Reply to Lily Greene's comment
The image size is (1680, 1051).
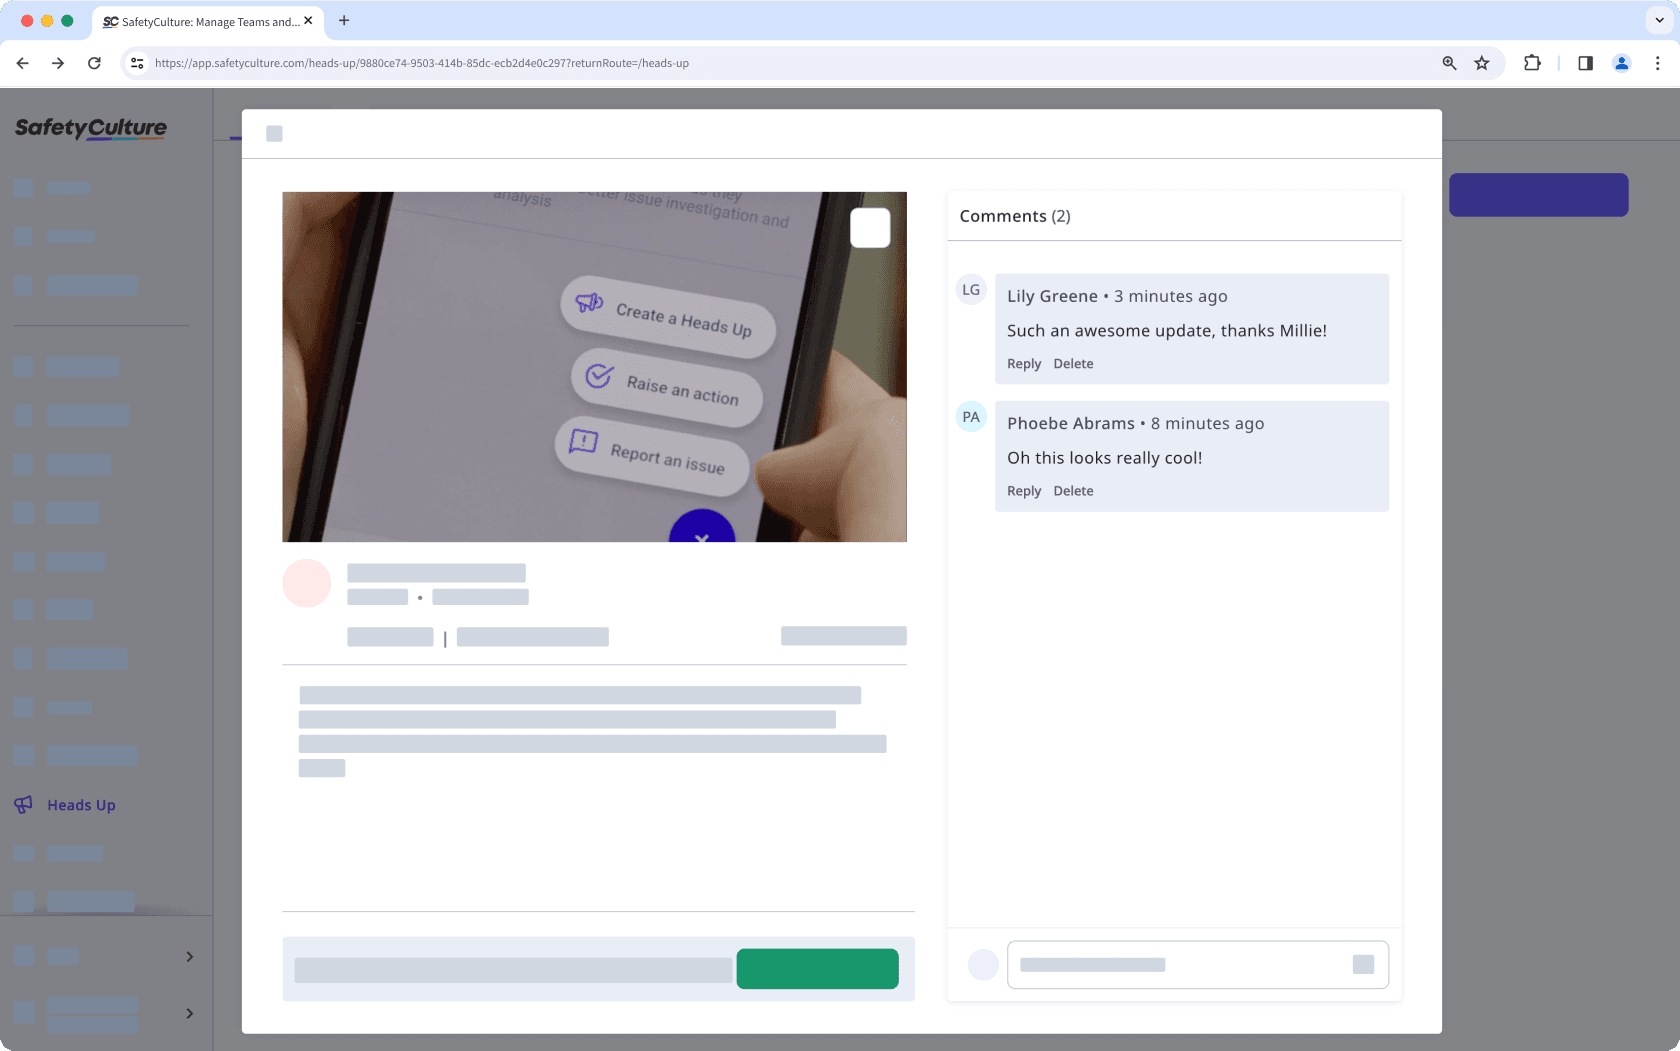pos(1023,364)
